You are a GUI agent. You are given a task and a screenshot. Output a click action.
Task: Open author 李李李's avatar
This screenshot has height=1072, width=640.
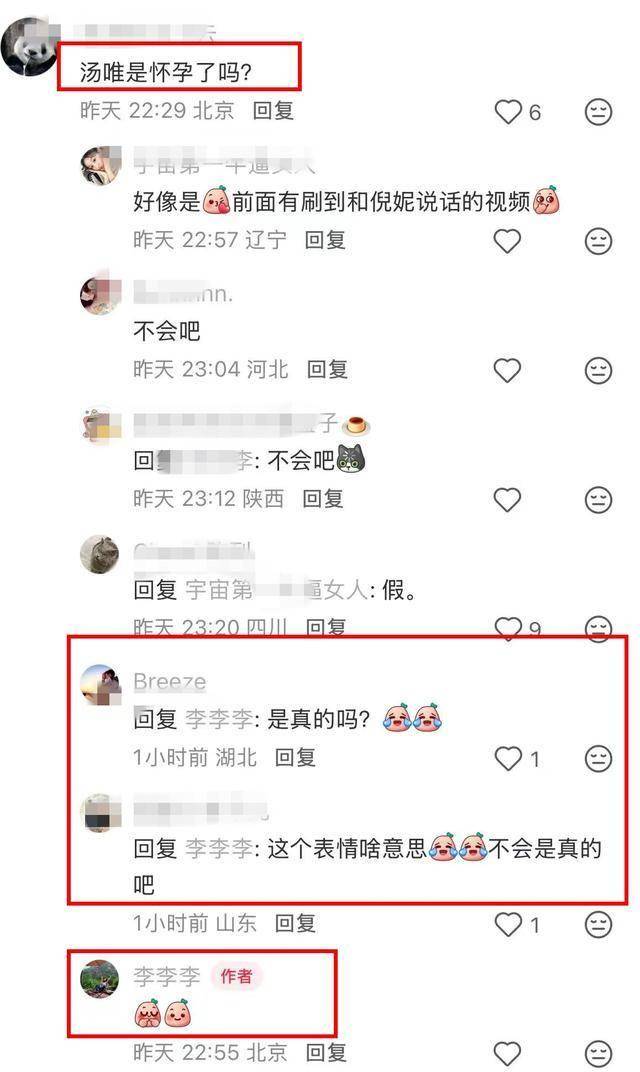click(x=100, y=979)
